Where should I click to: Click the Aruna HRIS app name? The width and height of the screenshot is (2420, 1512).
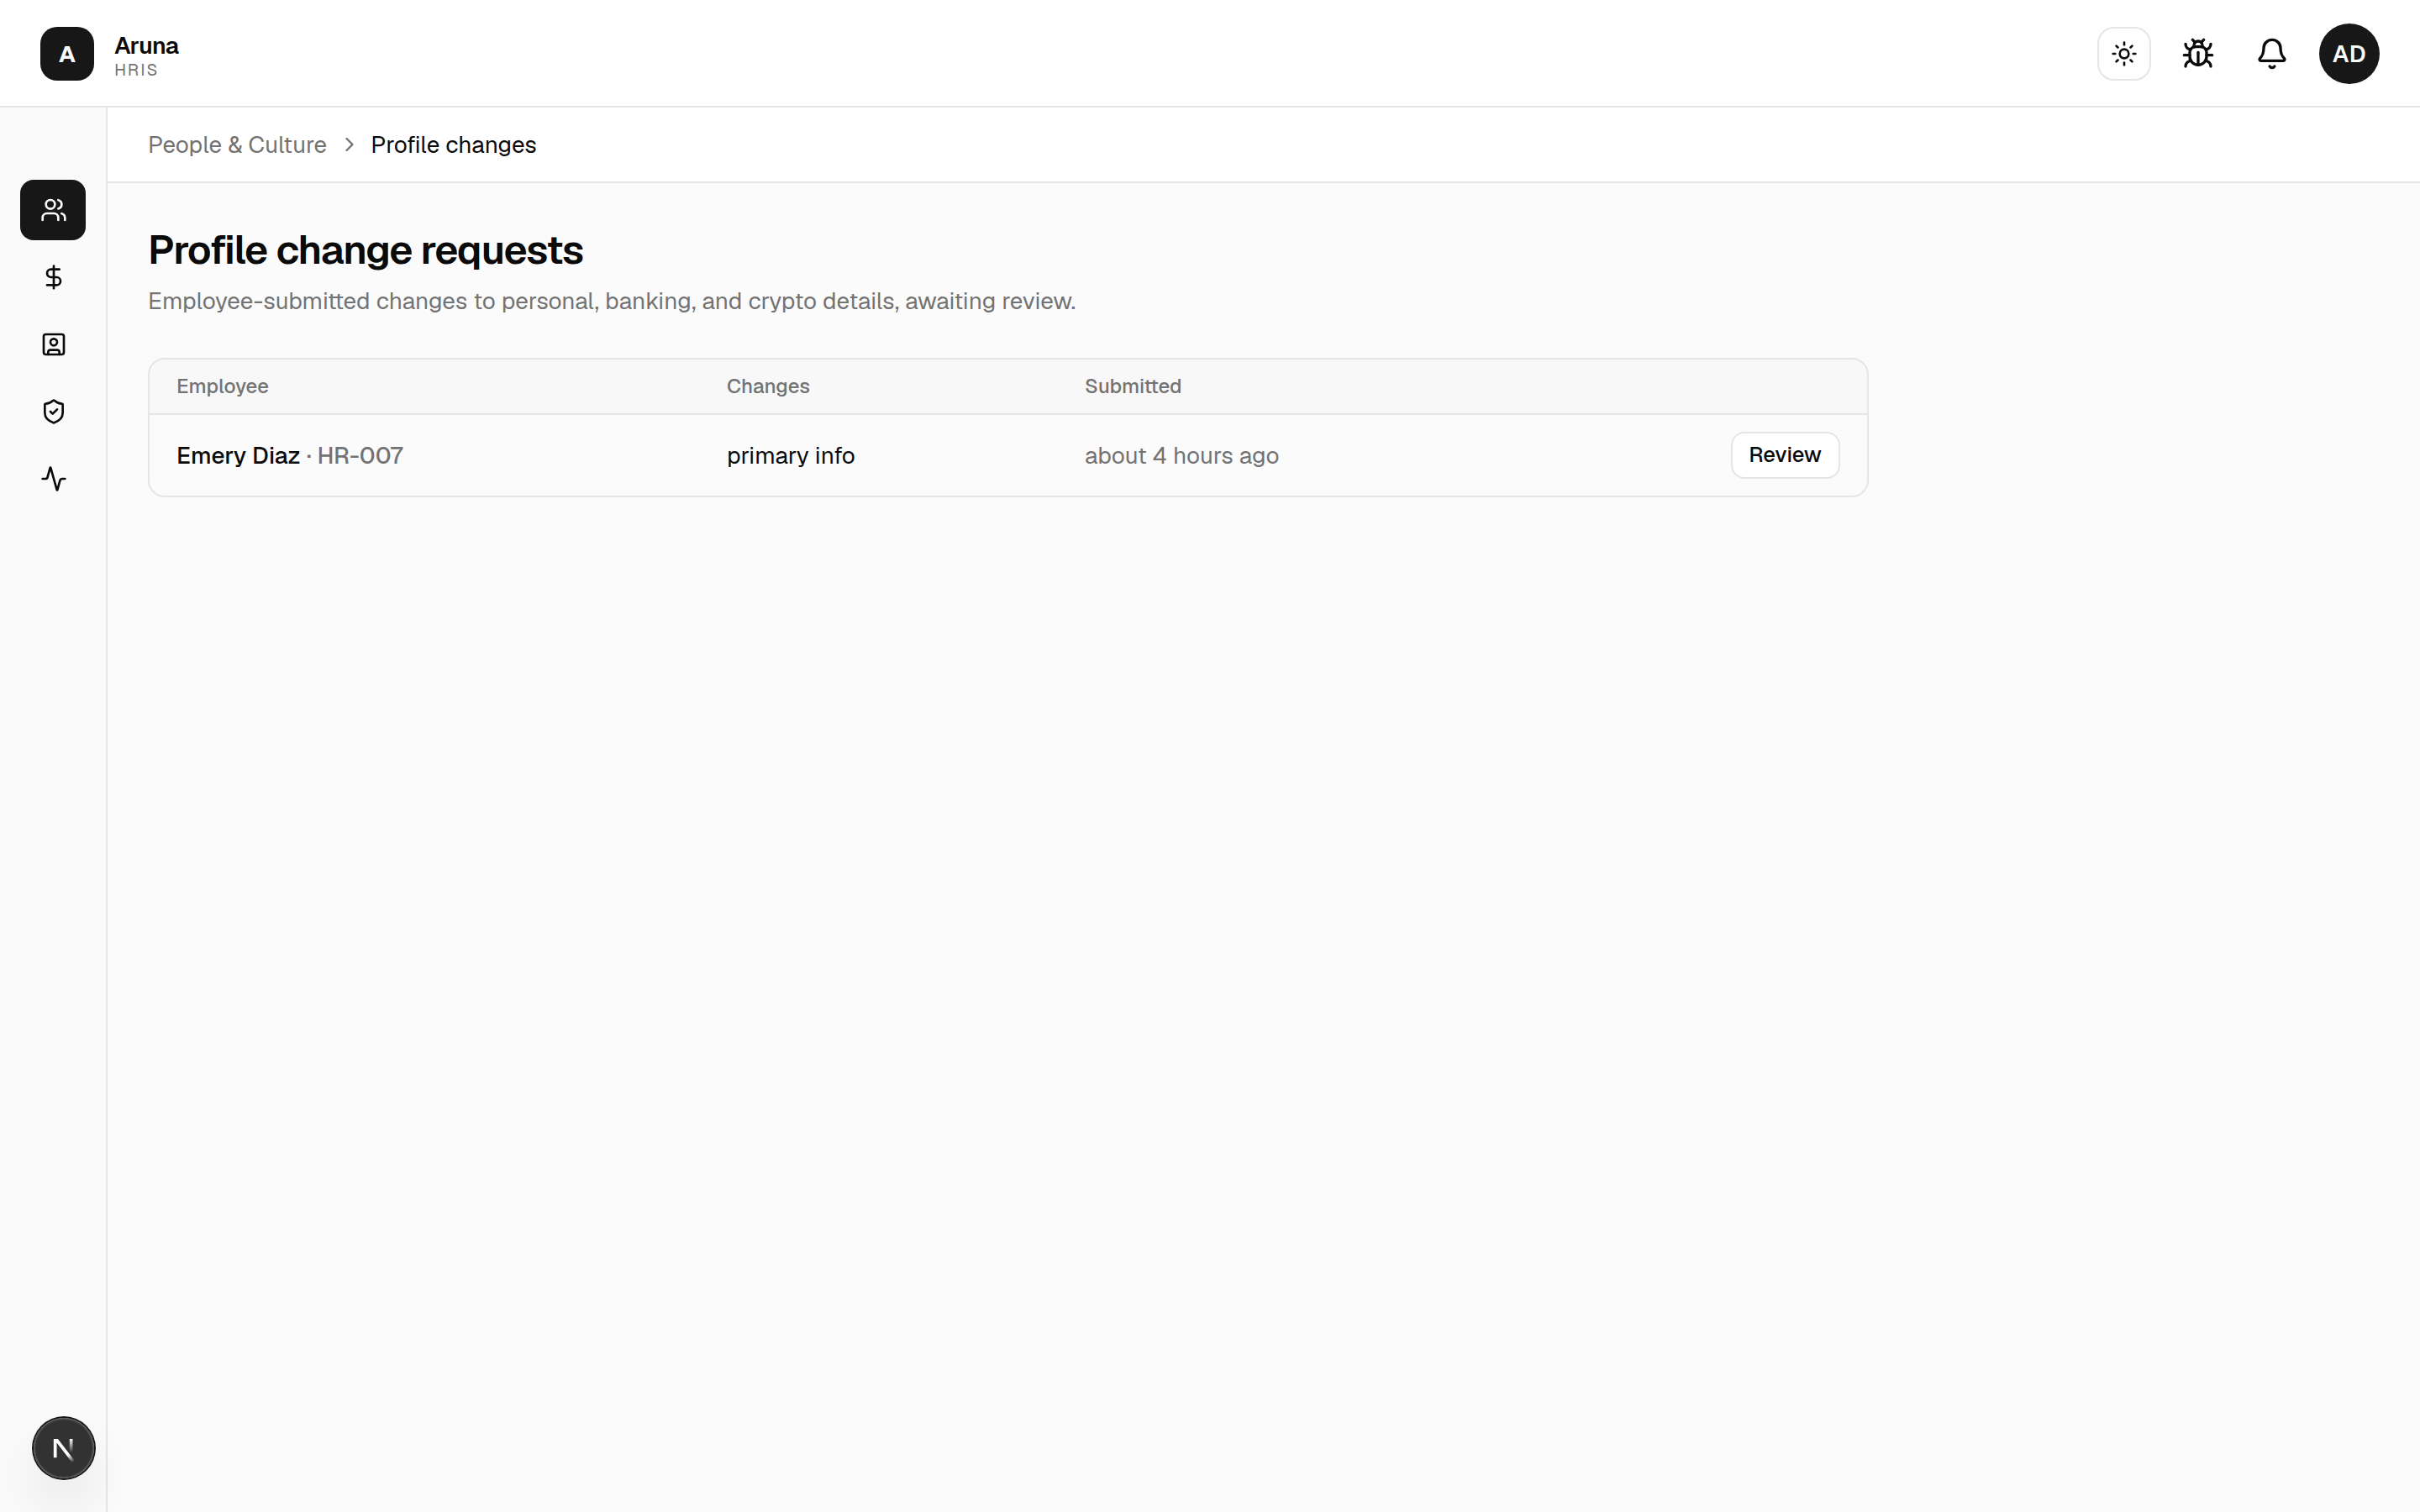click(x=146, y=56)
